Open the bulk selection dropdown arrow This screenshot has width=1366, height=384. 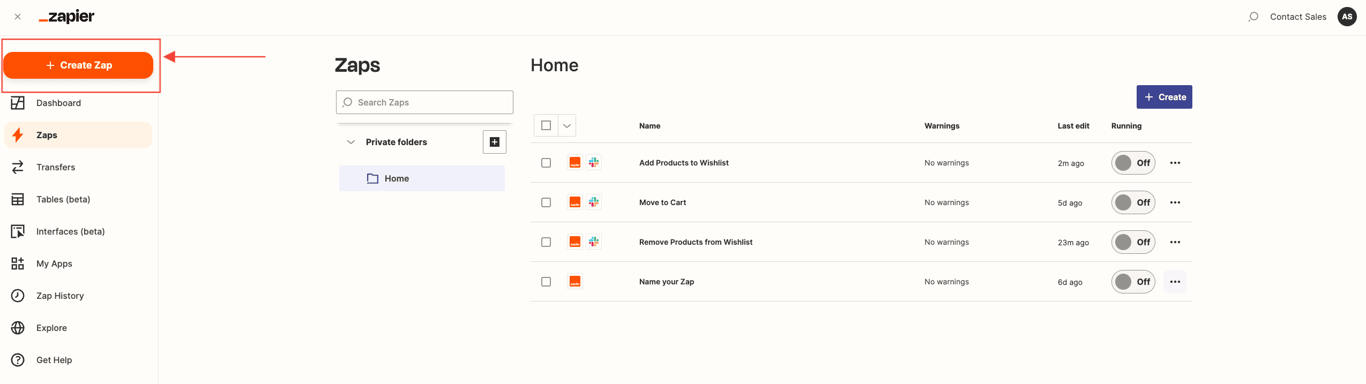point(567,126)
